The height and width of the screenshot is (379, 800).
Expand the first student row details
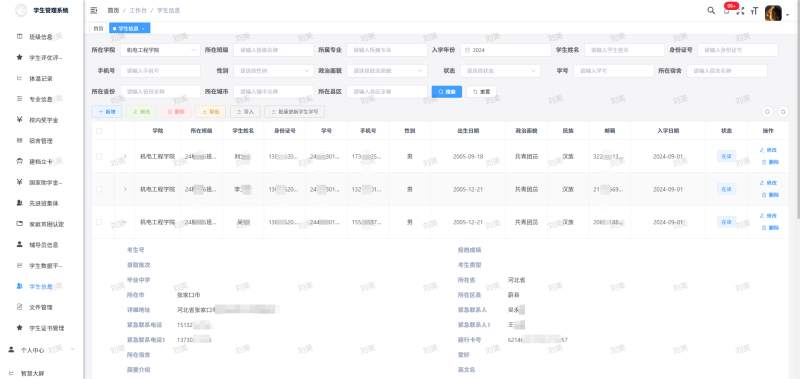click(125, 156)
